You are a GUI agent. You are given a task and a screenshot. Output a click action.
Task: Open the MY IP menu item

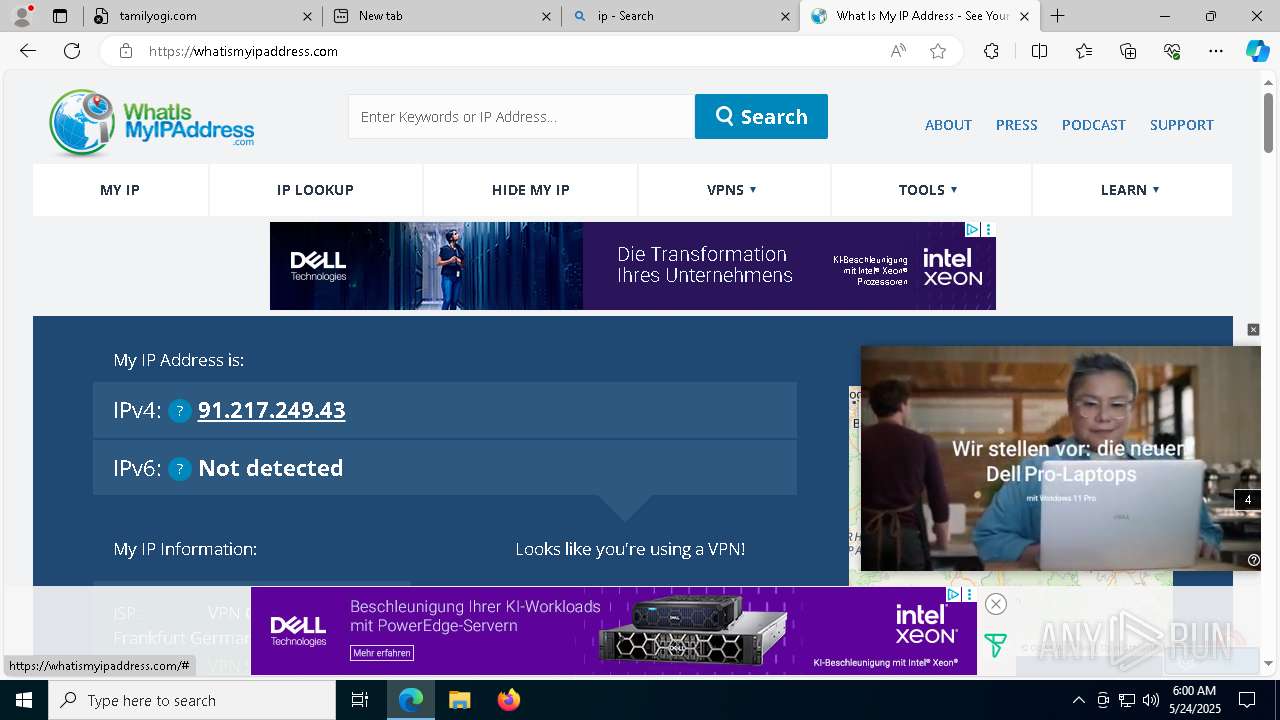coord(120,190)
